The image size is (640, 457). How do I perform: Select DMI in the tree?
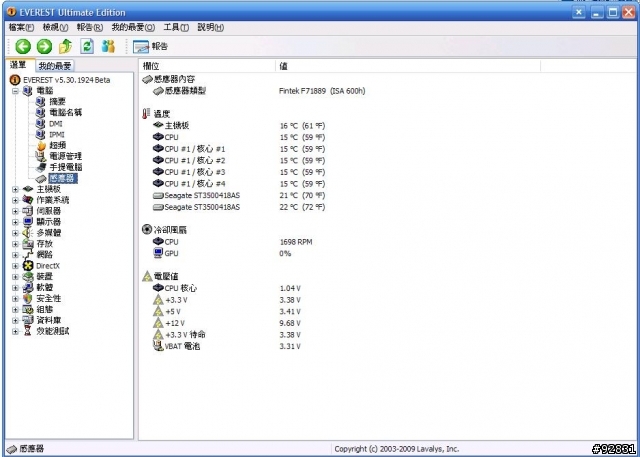[56, 124]
